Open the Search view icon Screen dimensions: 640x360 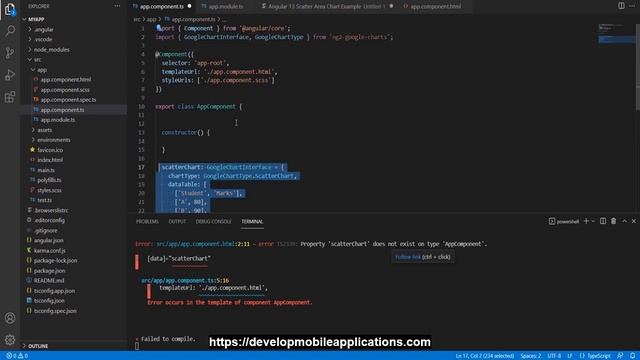click(10, 31)
